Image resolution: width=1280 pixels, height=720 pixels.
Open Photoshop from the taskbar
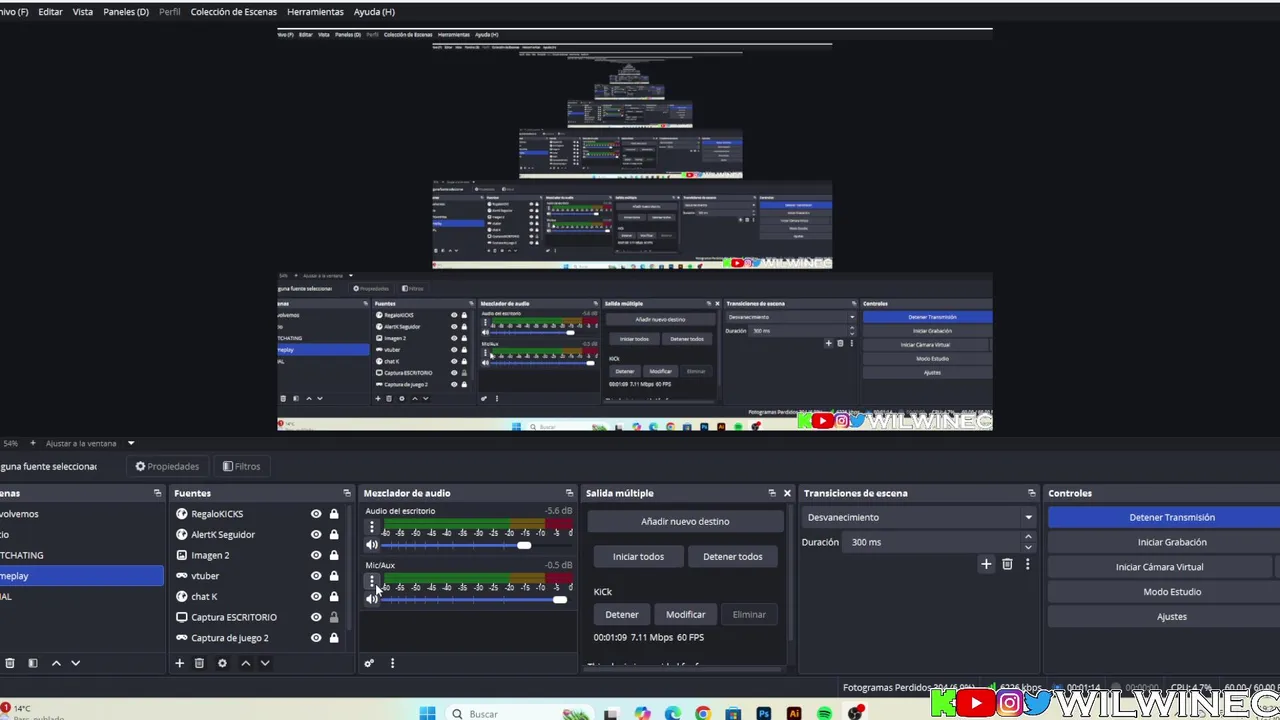(x=764, y=713)
